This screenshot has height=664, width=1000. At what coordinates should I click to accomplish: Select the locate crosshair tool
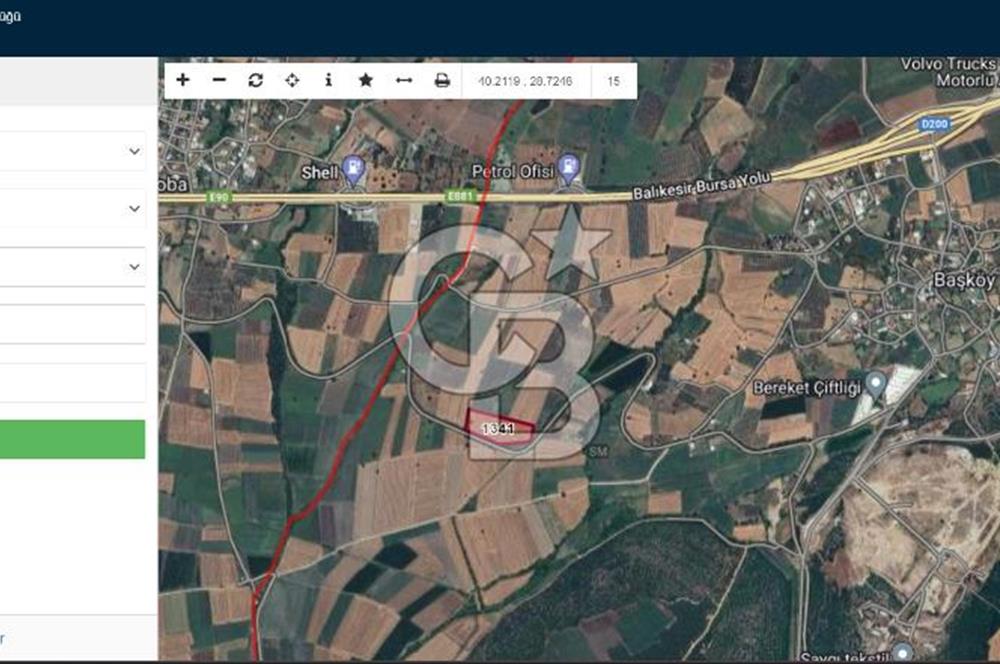292,78
